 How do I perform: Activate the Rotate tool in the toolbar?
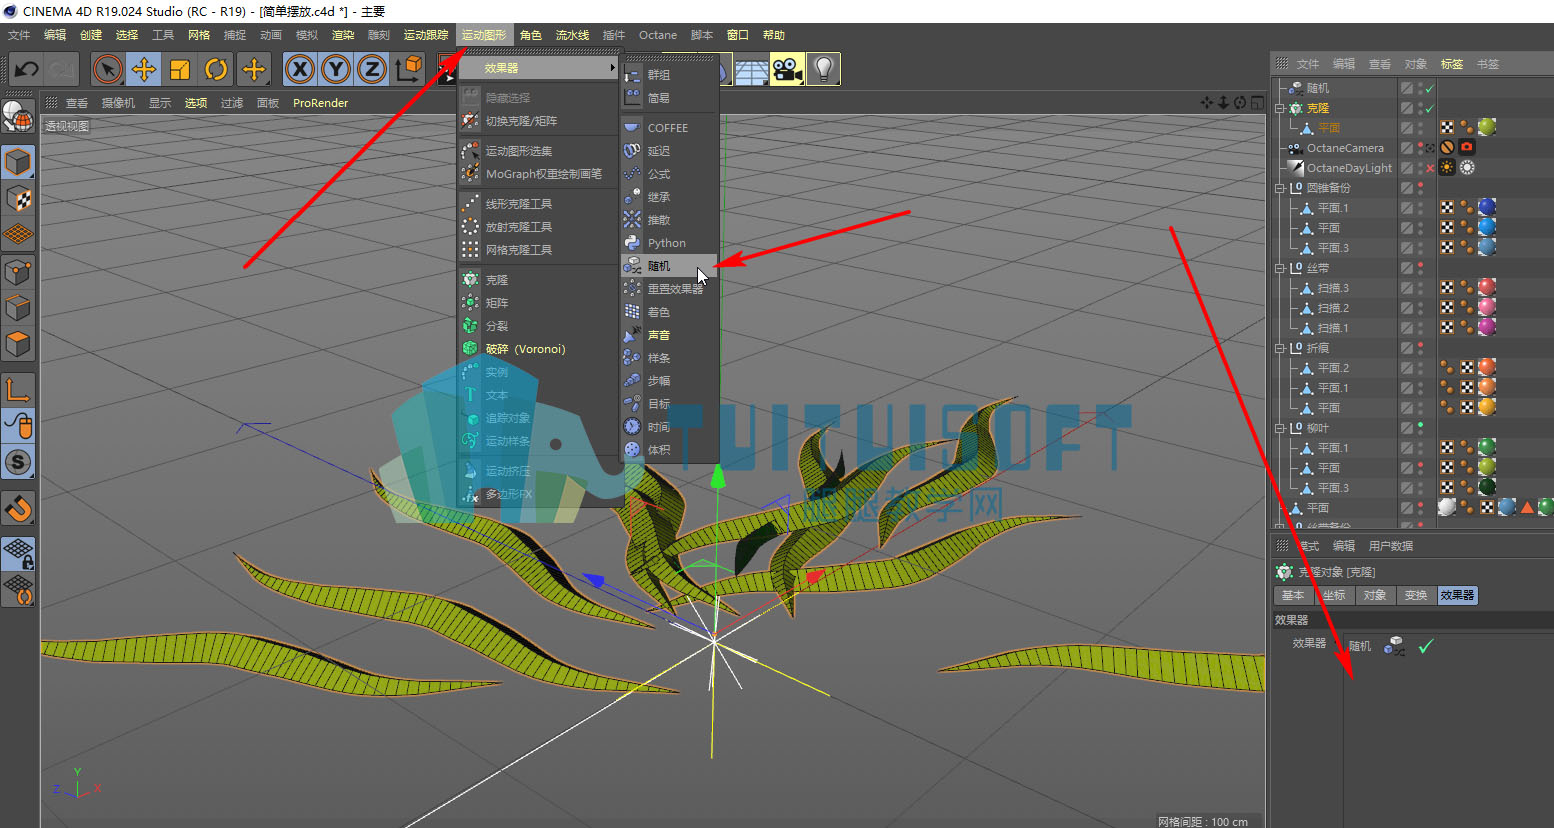click(216, 69)
